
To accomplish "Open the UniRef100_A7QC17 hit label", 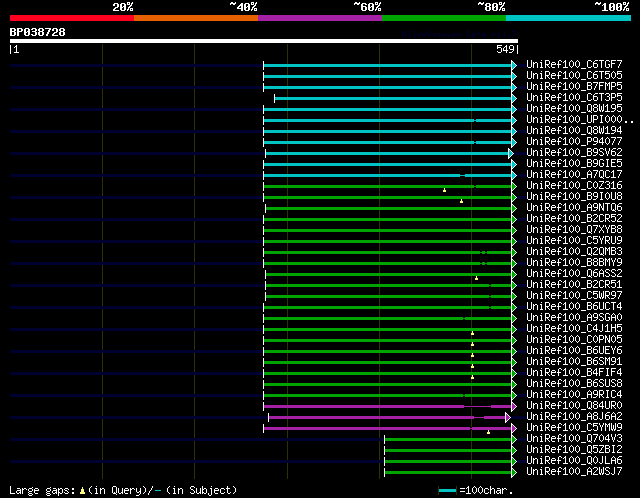I will point(573,174).
